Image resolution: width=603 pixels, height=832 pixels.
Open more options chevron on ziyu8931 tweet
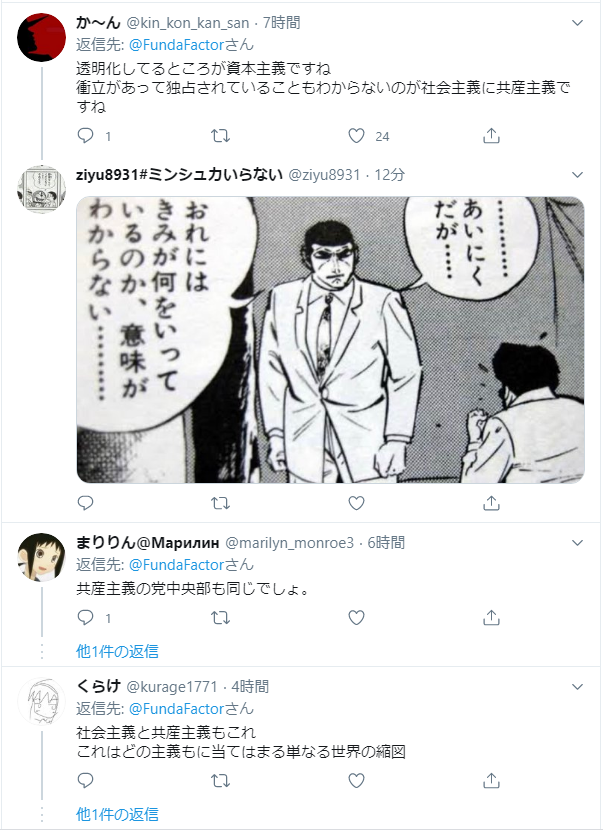(x=578, y=175)
